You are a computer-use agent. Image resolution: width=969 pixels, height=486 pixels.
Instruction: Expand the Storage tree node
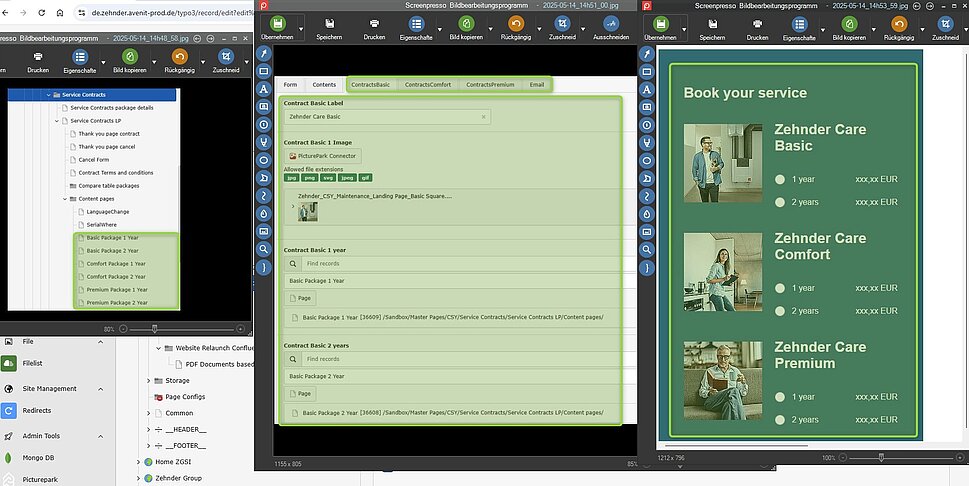(149, 381)
